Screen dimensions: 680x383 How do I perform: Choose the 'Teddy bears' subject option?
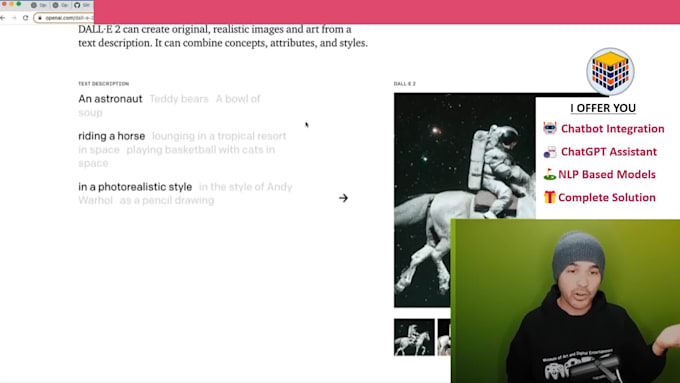[179, 99]
